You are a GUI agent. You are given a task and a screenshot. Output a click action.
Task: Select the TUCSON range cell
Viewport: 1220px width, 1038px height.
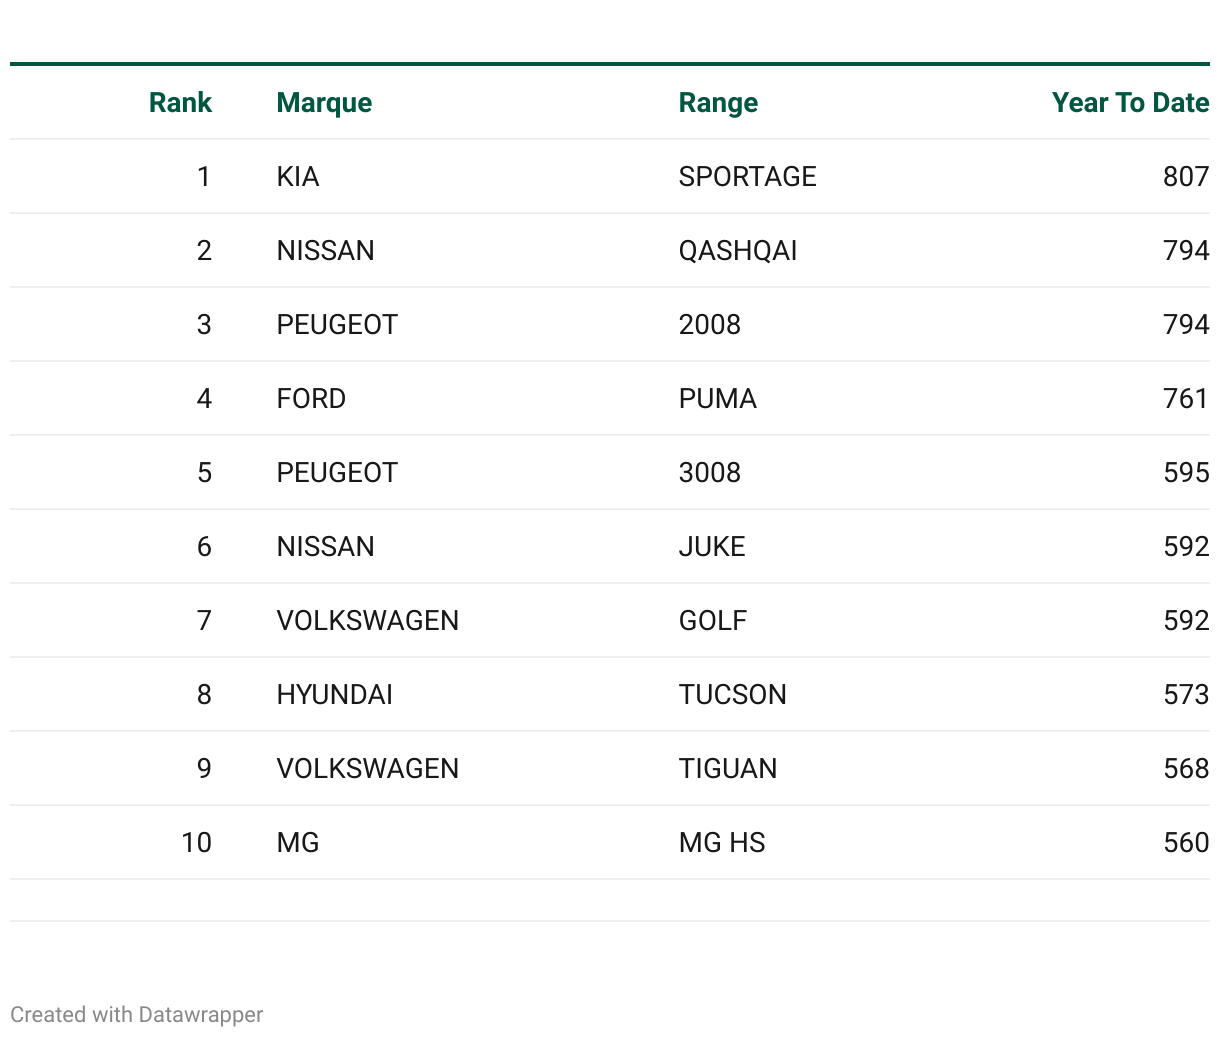(732, 695)
